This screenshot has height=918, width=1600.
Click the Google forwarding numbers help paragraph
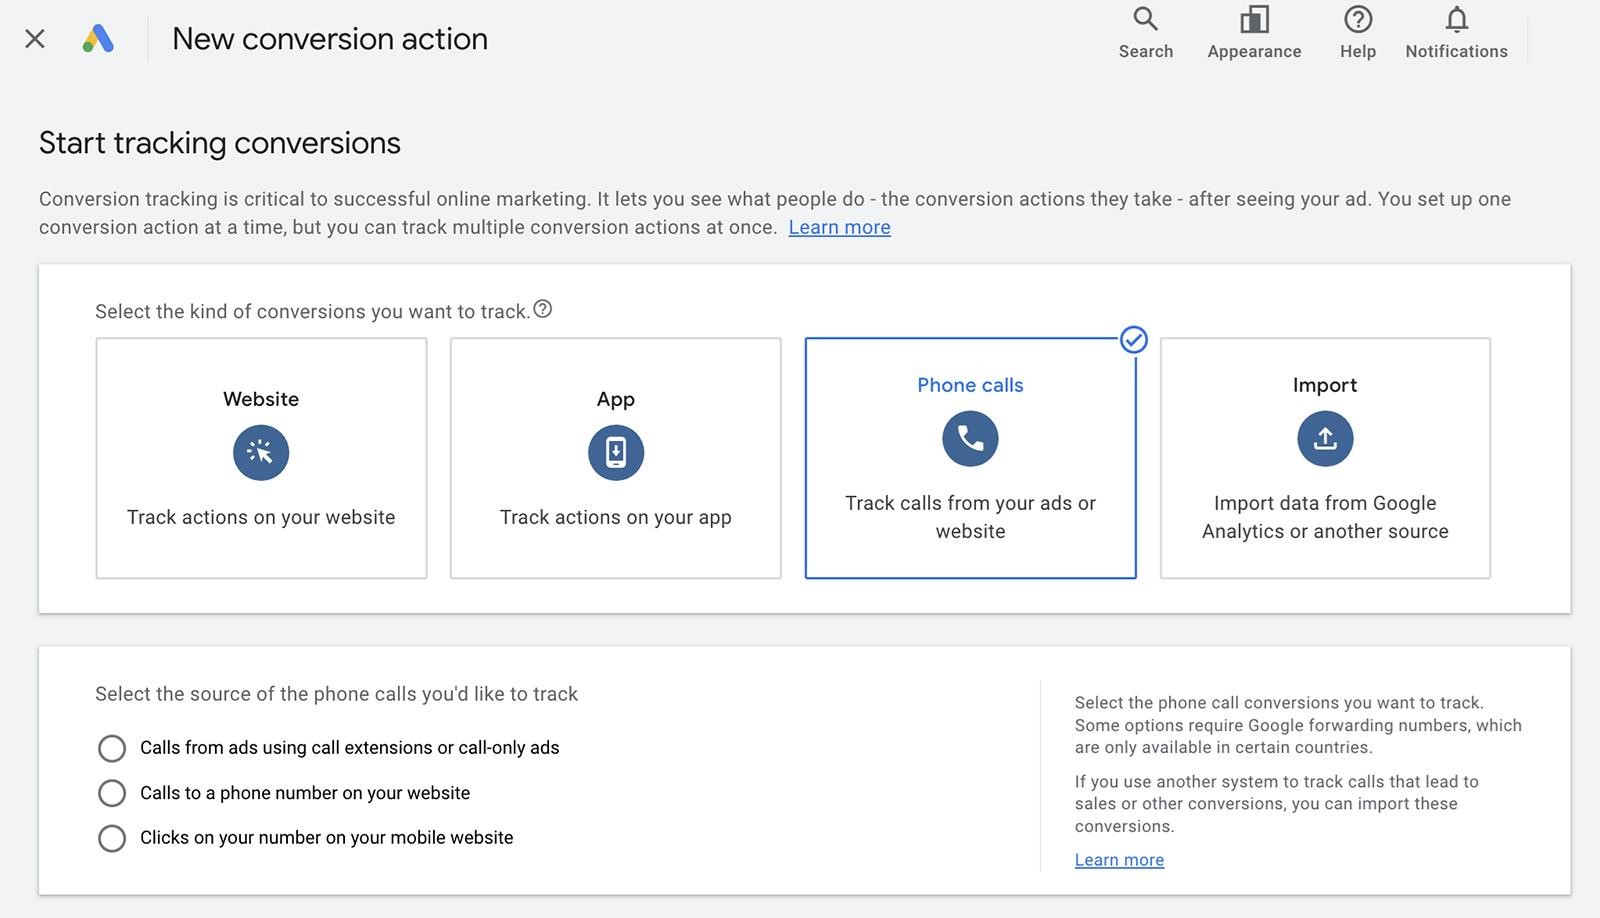(1298, 725)
